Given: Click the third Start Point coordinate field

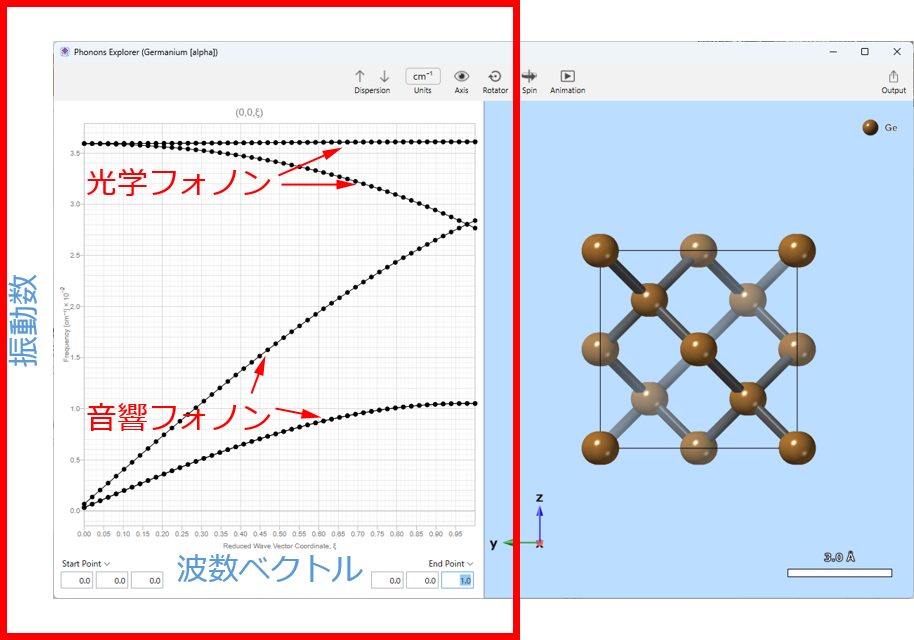Looking at the screenshot, I should pyautogui.click(x=147, y=581).
